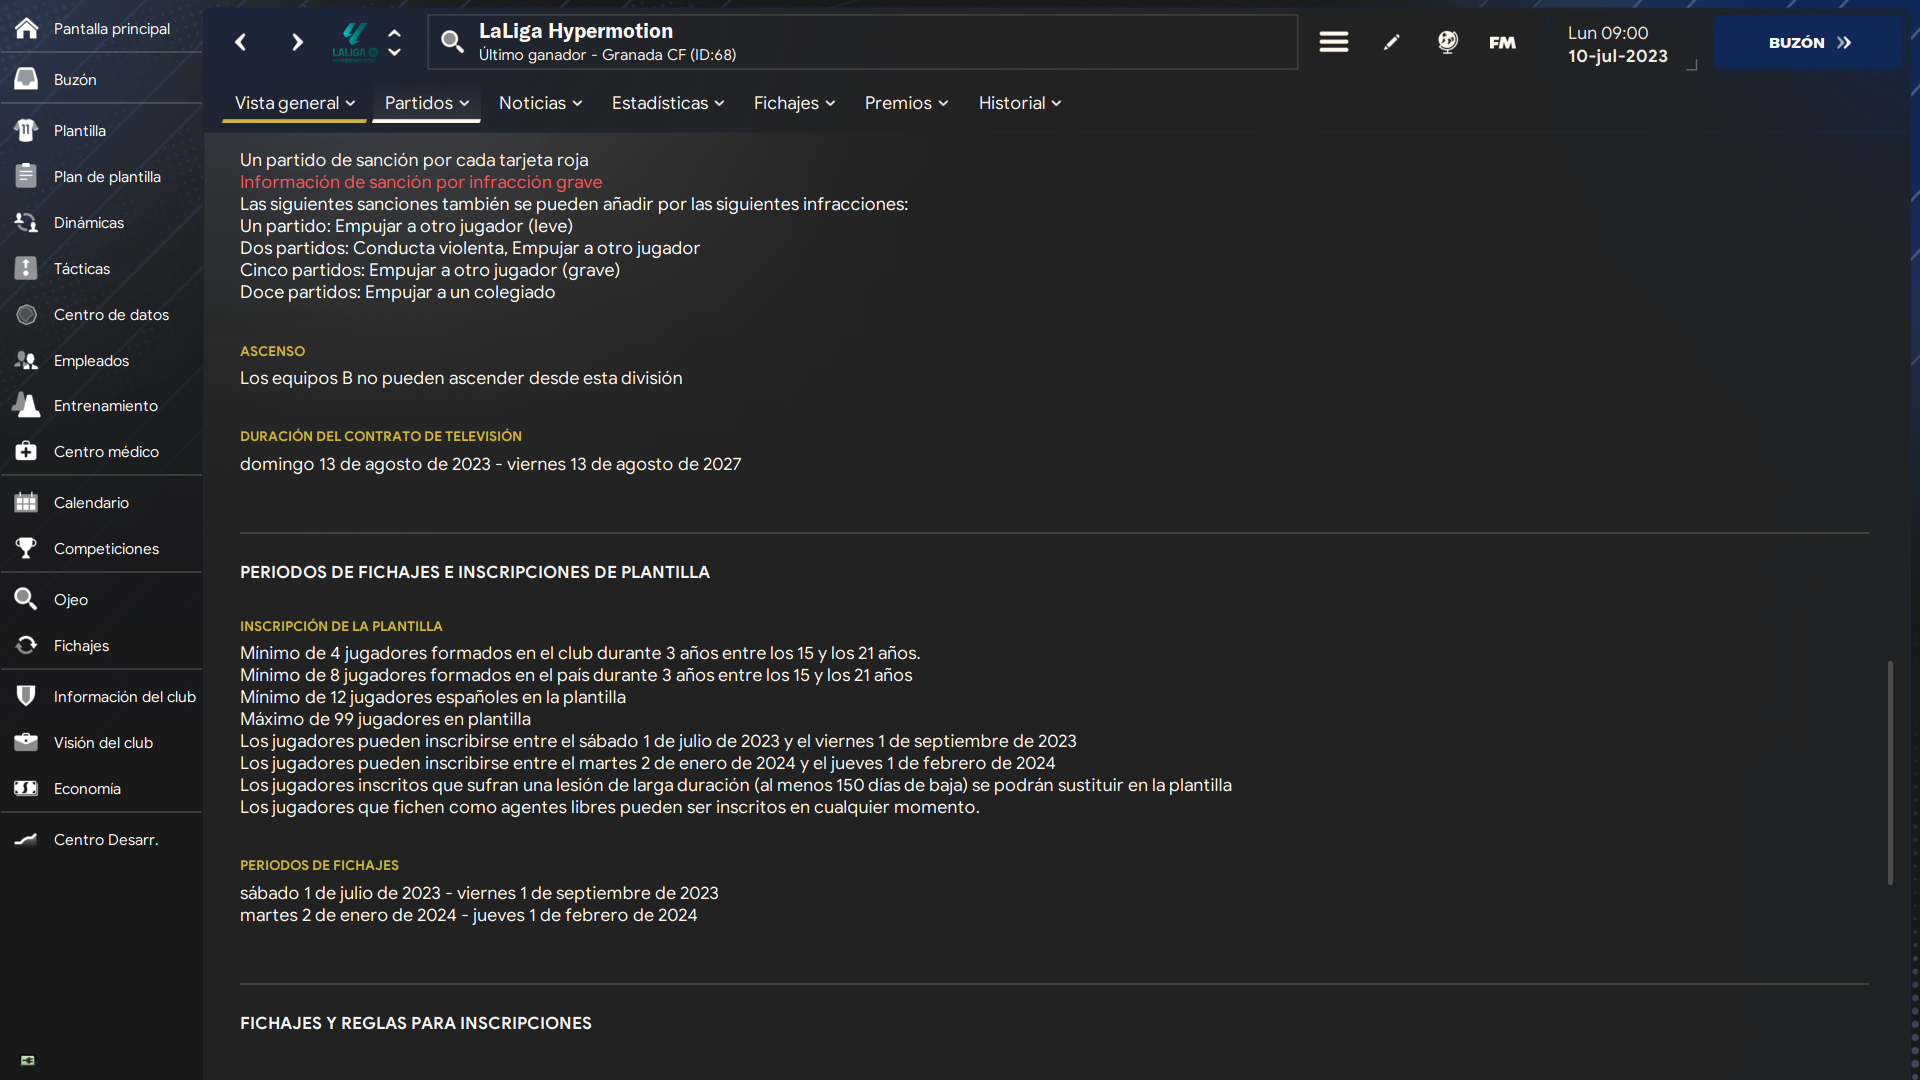
Task: Expand the Fichajes top tab dropdown
Action: coord(794,103)
